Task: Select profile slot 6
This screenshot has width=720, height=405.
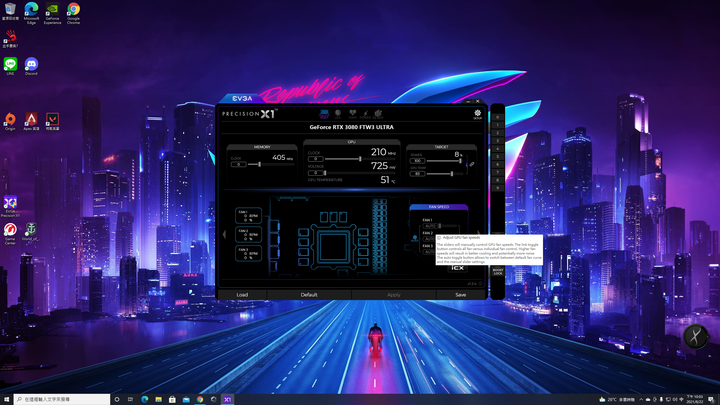Action: coord(497,164)
